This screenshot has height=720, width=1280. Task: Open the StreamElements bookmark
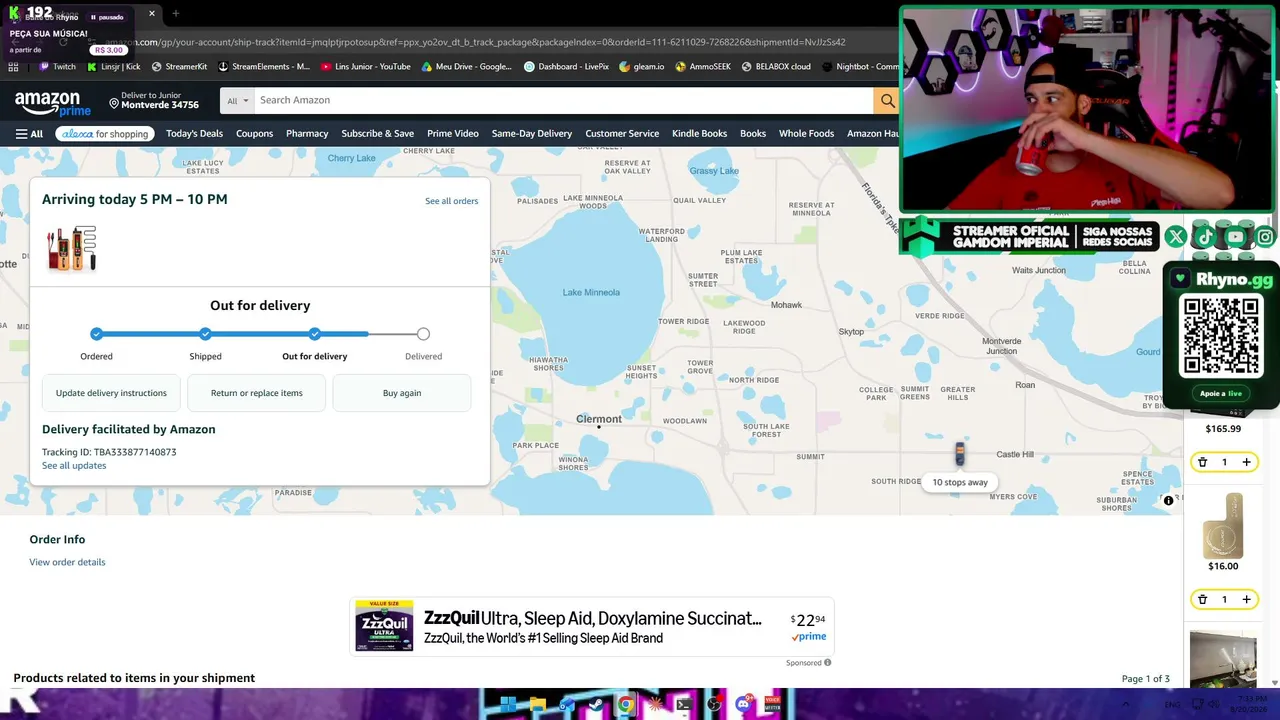pyautogui.click(x=264, y=67)
